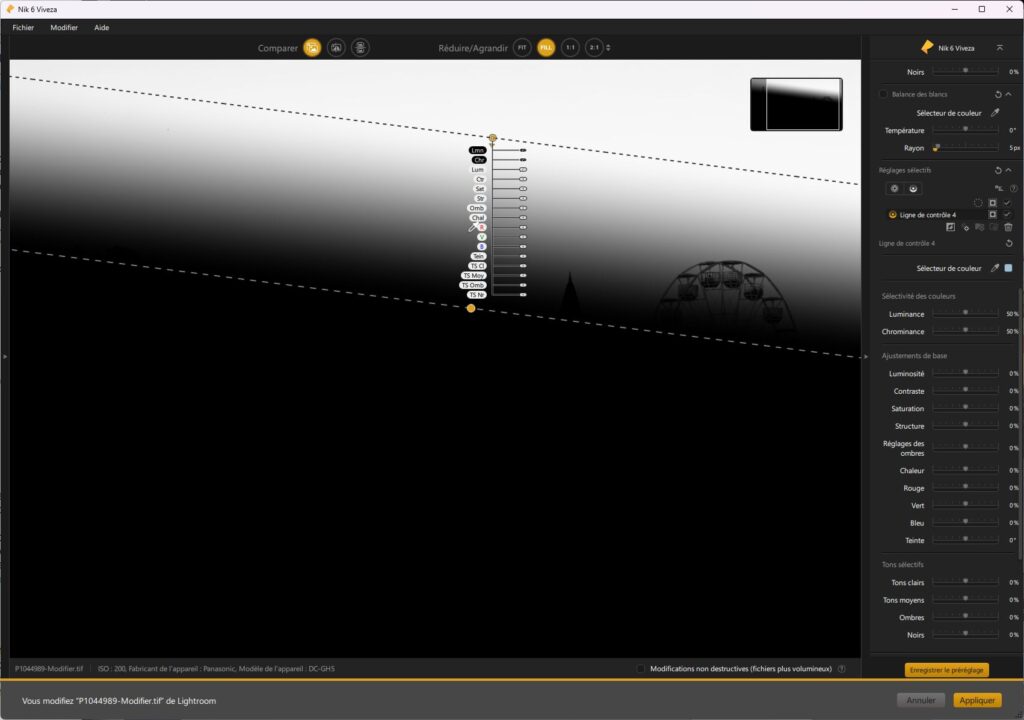
Task: Click Saturation slider in base adjustments
Action: coord(965,408)
